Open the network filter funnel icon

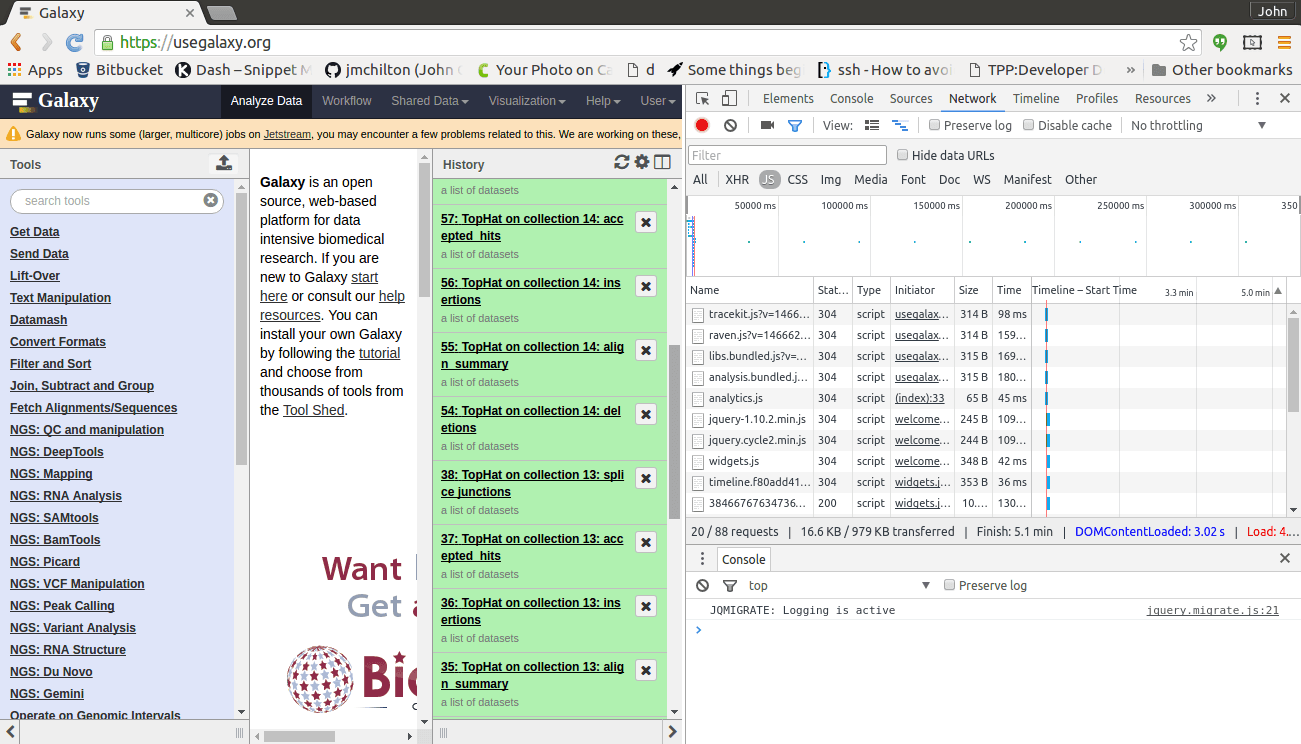tap(795, 125)
